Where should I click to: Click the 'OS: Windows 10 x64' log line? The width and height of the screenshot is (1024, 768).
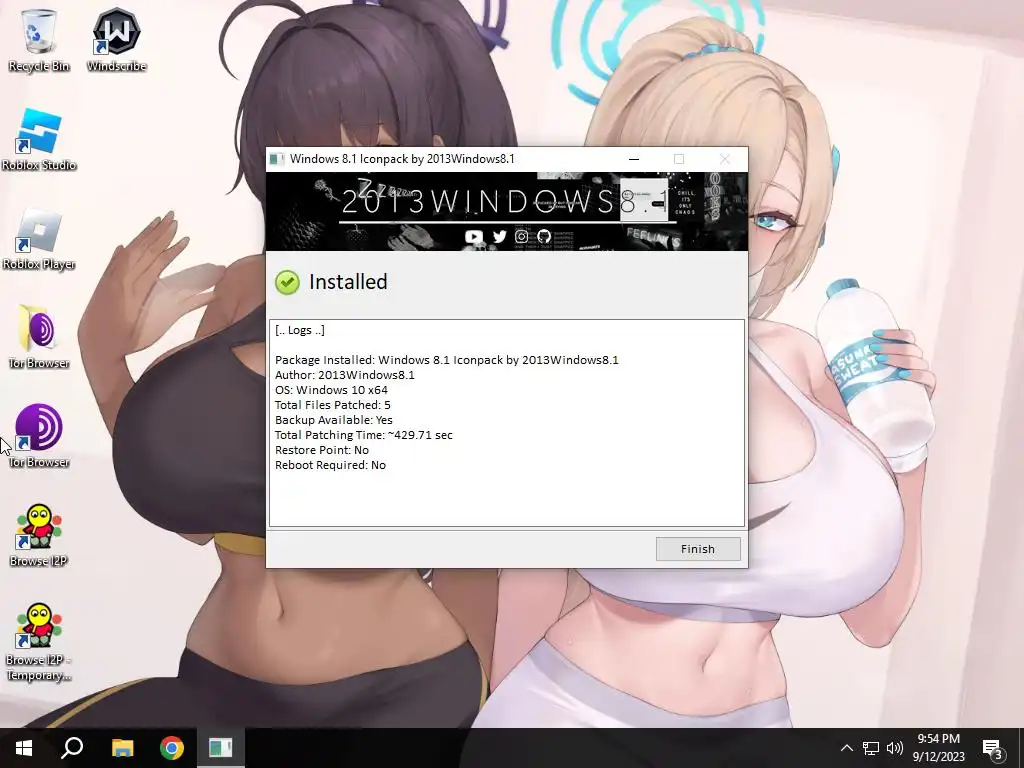pyautogui.click(x=331, y=390)
